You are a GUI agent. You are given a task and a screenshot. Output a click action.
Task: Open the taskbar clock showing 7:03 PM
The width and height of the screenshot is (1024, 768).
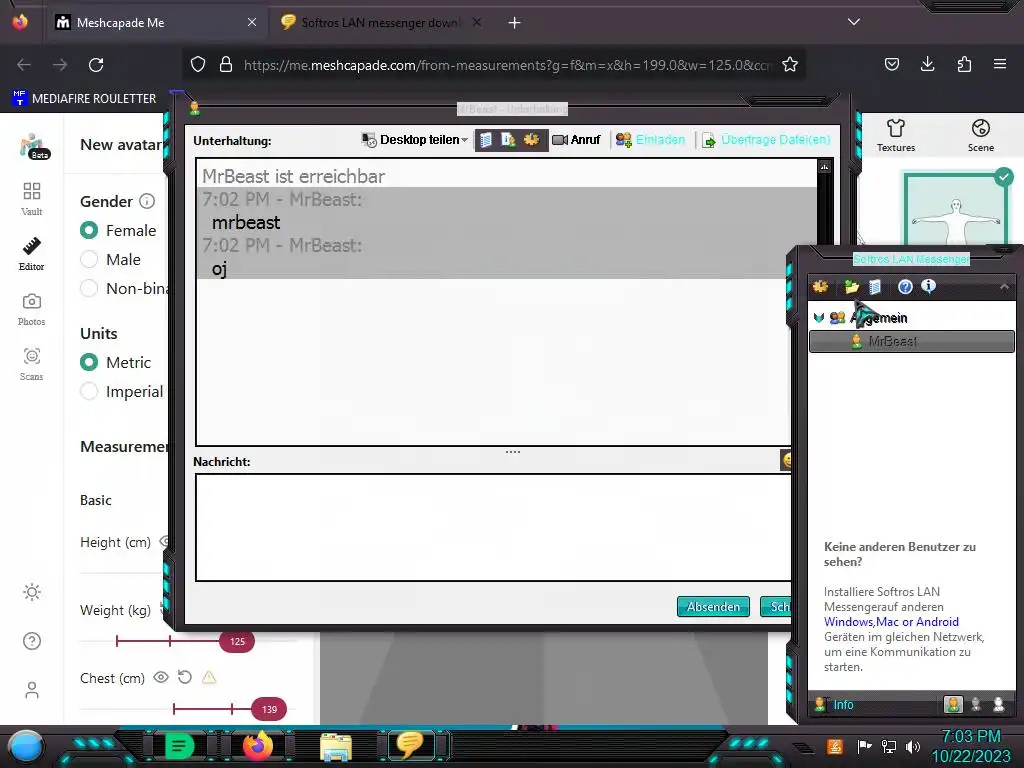click(x=971, y=746)
